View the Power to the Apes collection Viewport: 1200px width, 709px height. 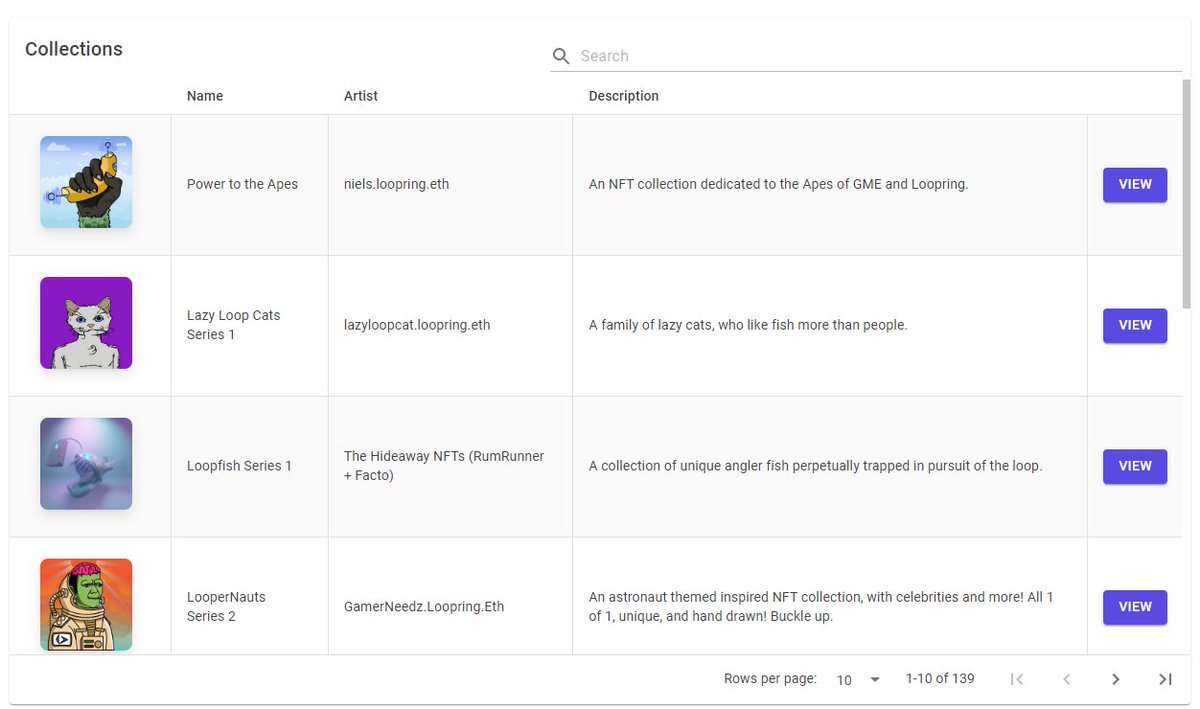tap(1135, 184)
